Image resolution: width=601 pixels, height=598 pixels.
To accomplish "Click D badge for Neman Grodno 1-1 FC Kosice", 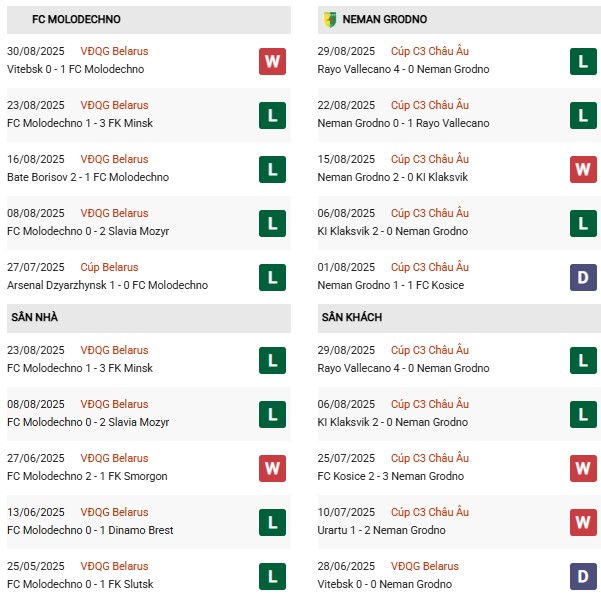I will 583,278.
